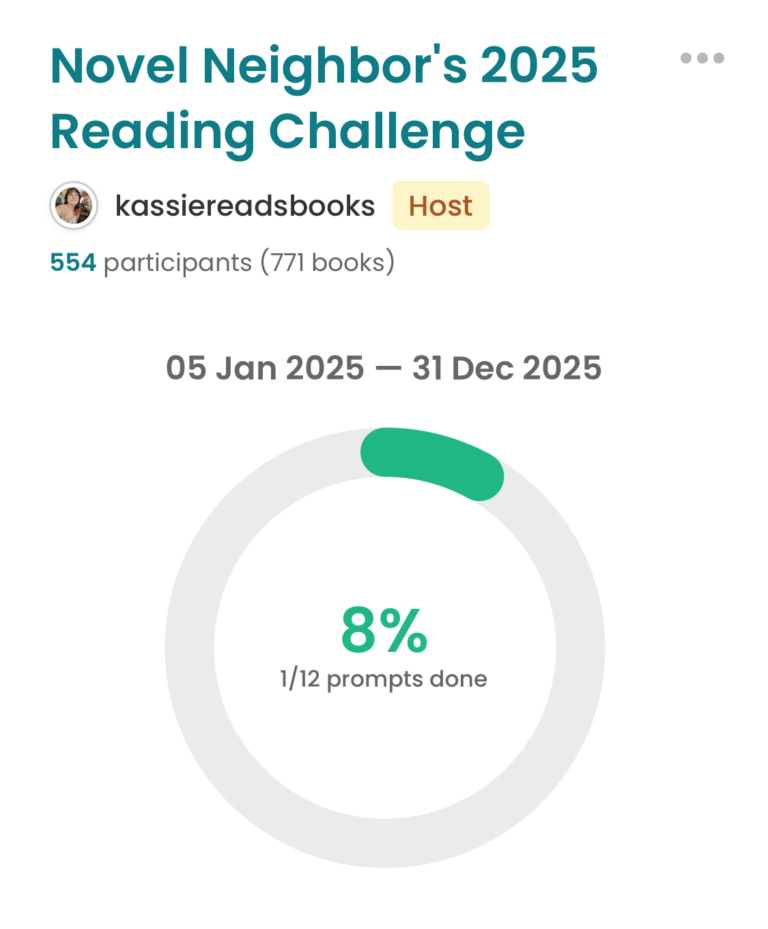
Task: Open details by clicking the 8% label
Action: point(384,628)
